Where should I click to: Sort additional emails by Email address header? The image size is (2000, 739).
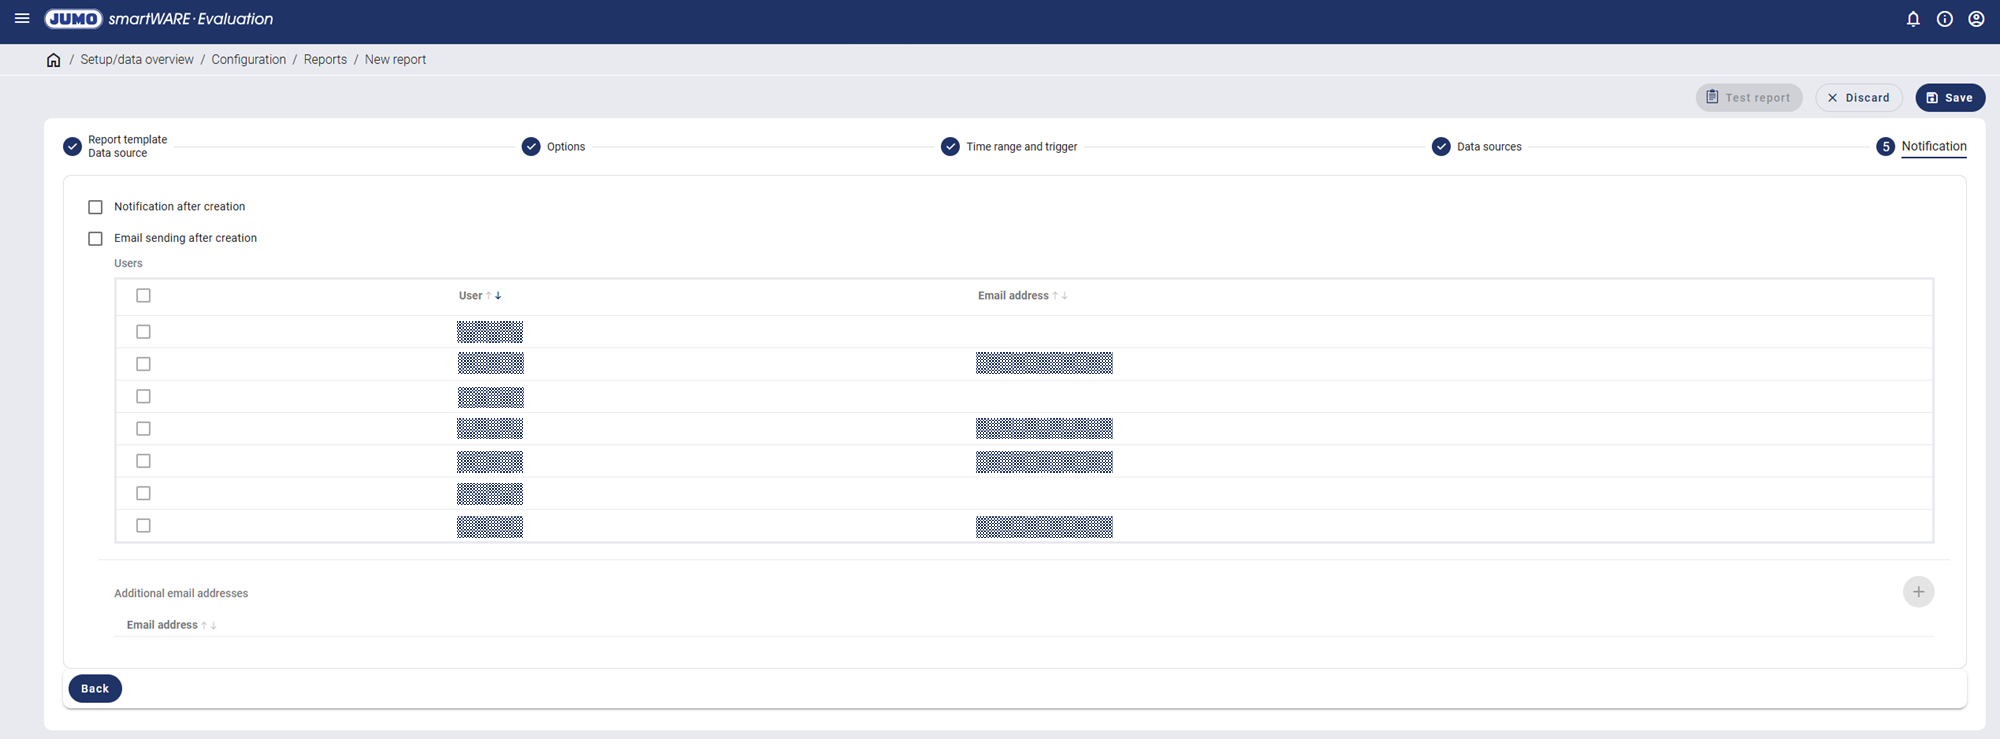pos(162,625)
